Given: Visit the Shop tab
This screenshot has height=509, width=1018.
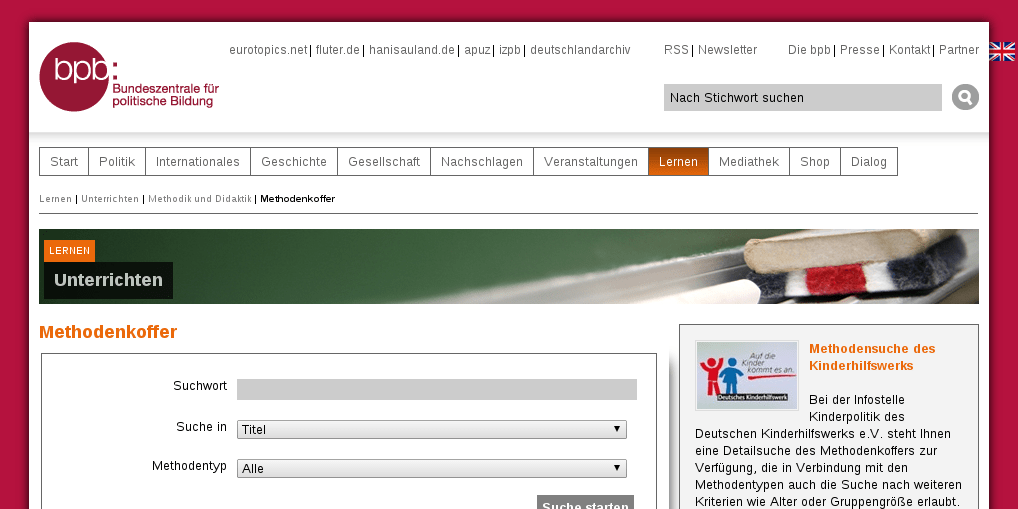Looking at the screenshot, I should click(x=815, y=162).
